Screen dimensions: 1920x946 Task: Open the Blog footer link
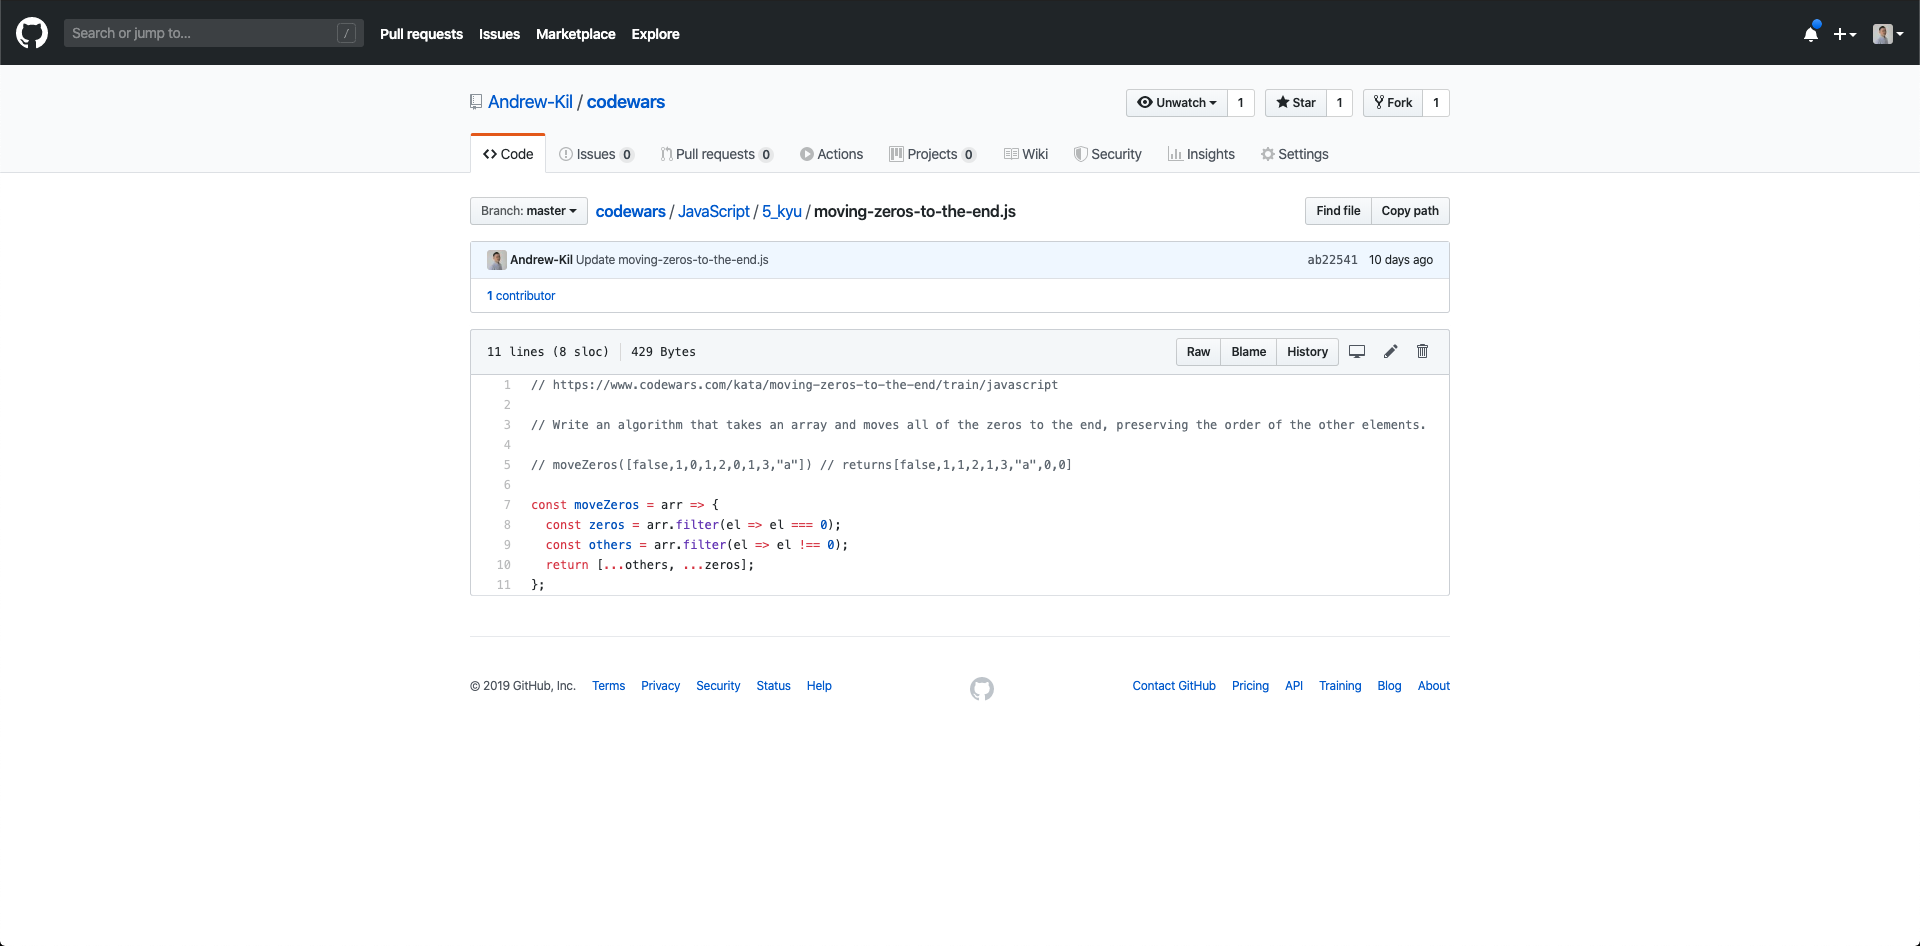click(x=1389, y=686)
